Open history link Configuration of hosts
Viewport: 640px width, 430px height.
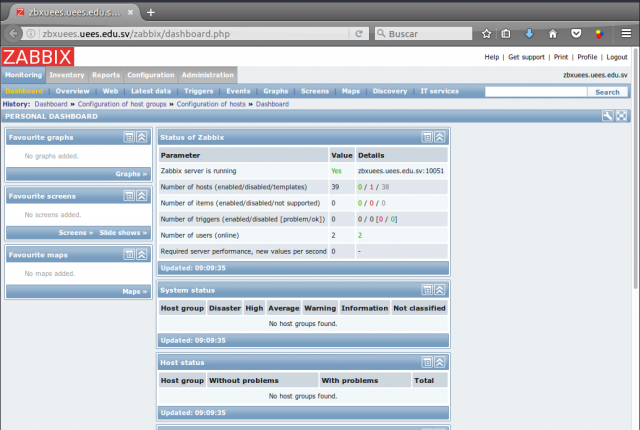coord(211,104)
